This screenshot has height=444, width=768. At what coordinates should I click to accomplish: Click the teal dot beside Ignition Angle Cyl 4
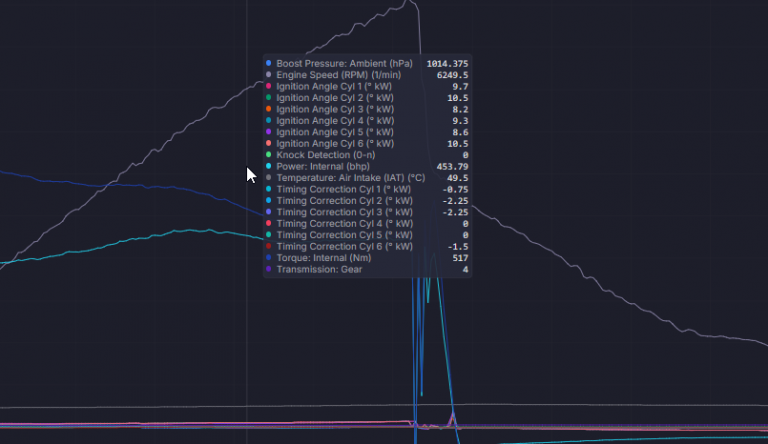pos(268,120)
